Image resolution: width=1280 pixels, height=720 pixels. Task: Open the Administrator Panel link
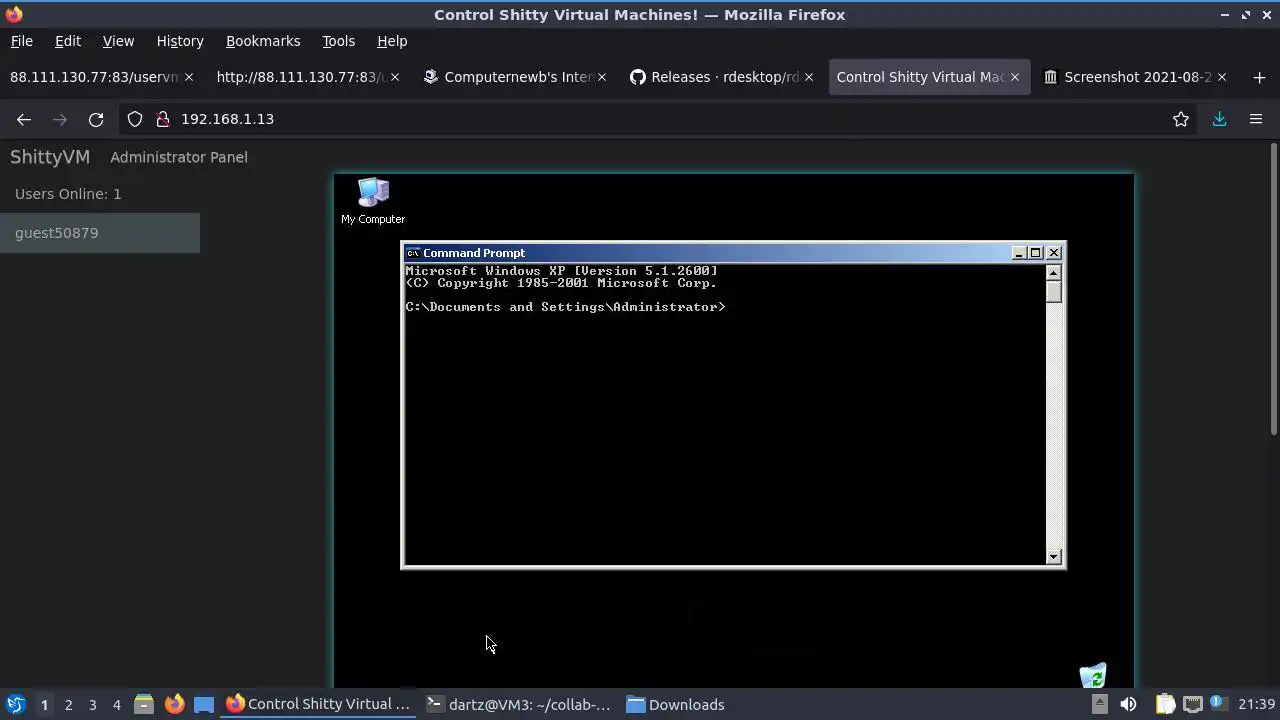coord(179,157)
